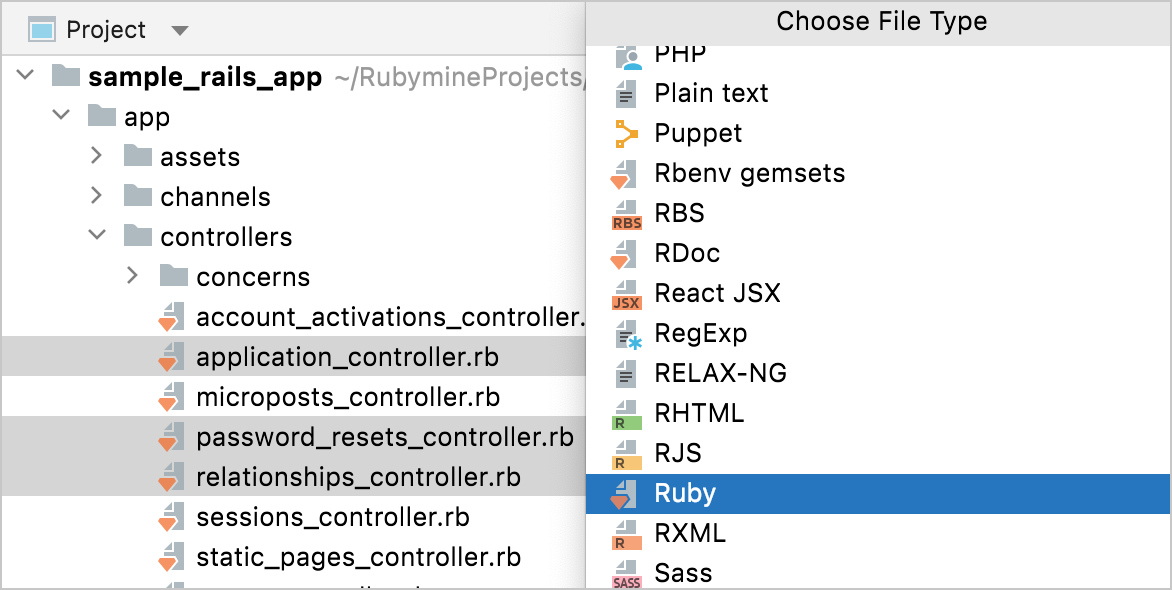Viewport: 1172px width, 590px height.
Task: Click the RegExp file type icon
Action: [x=625, y=333]
